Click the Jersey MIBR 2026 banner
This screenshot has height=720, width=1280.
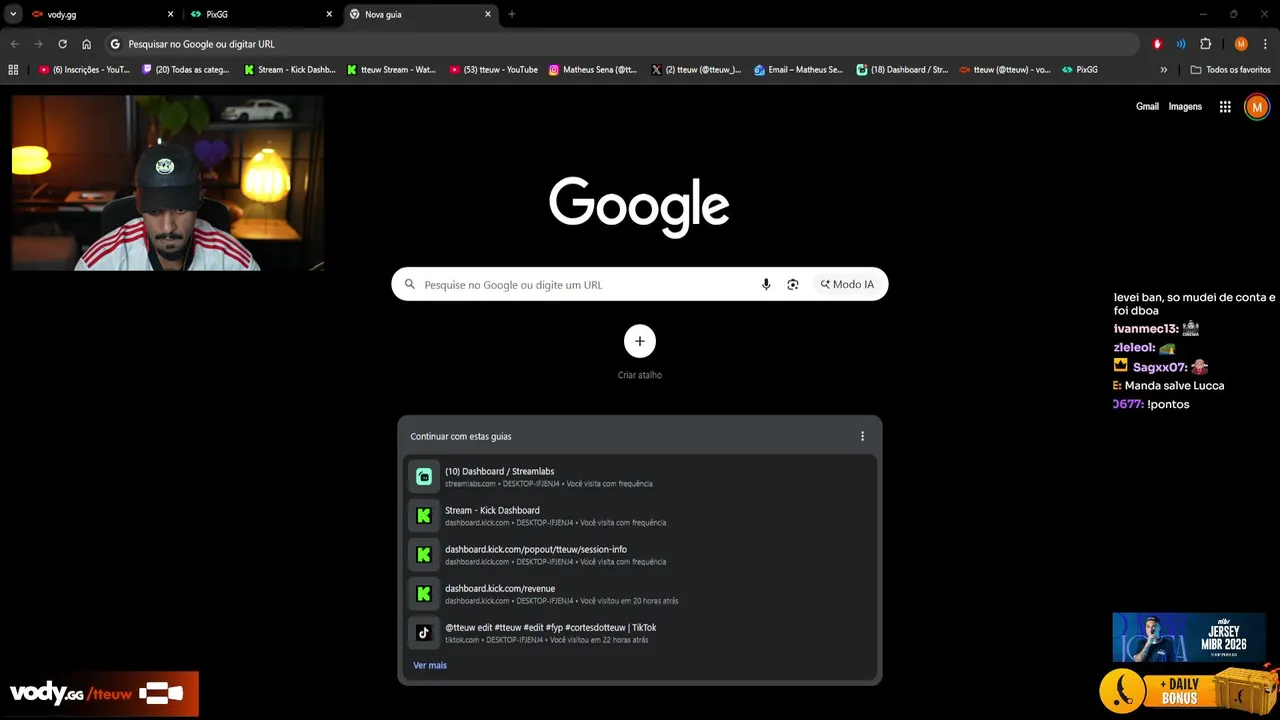(x=1189, y=638)
